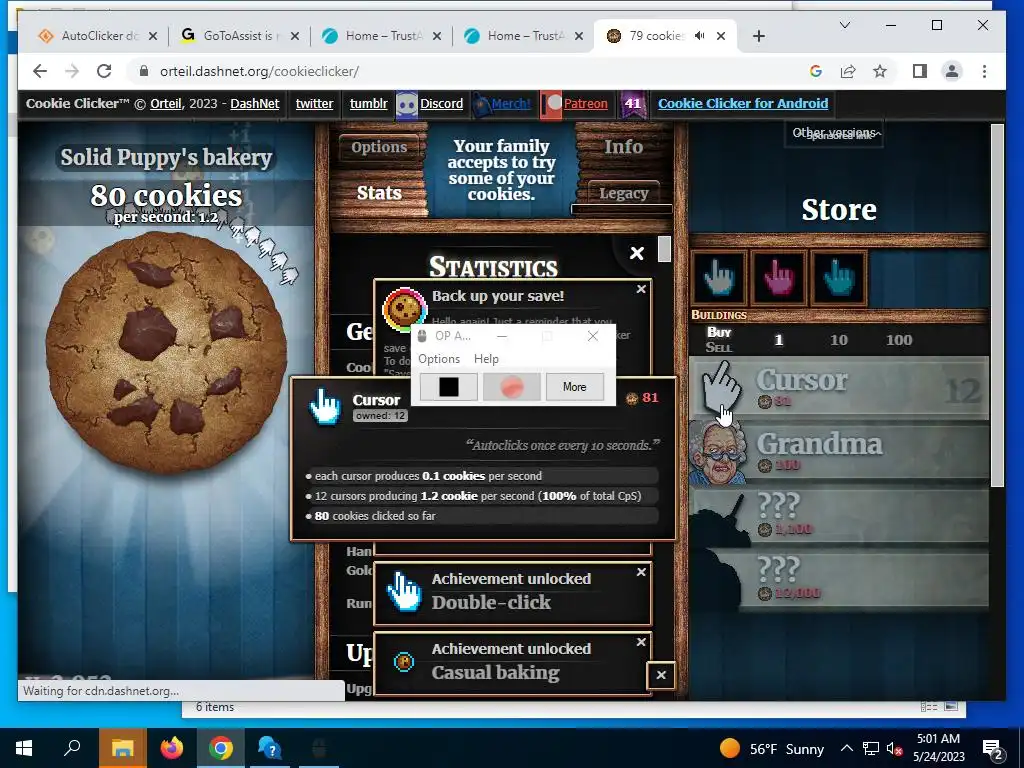Select the locked ??? building costing 1,100
1024x768 pixels.
(839, 515)
